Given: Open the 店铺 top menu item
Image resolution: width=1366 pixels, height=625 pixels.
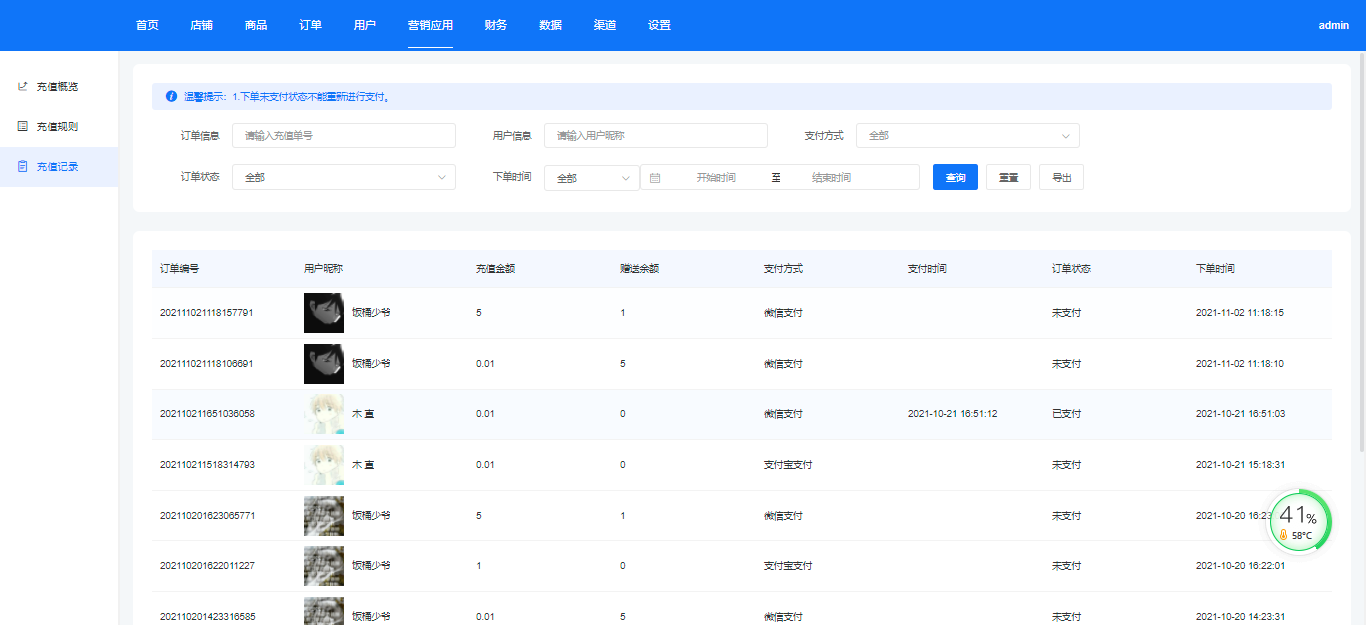Looking at the screenshot, I should 201,25.
